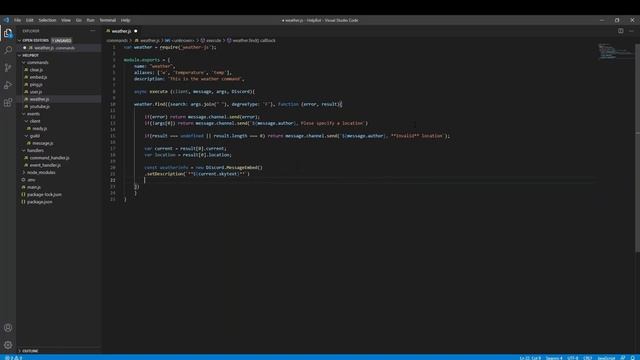Open the File menu
The image size is (640, 360).
click(18, 20)
